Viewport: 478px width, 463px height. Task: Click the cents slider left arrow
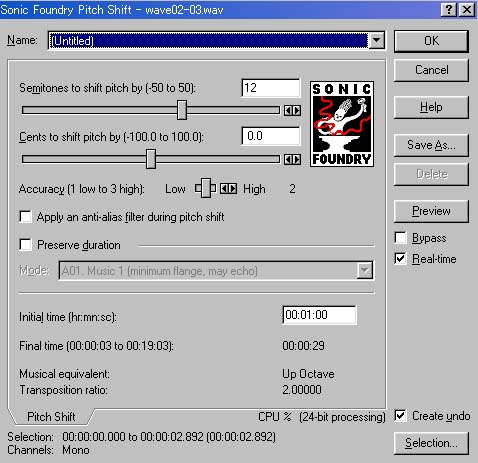click(288, 160)
